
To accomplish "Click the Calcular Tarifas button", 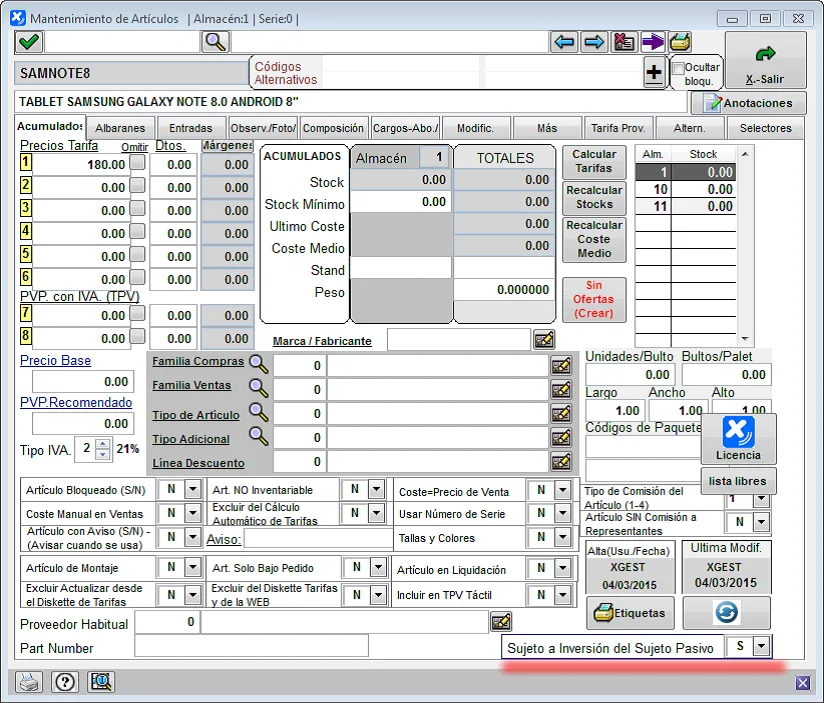I will click(594, 161).
